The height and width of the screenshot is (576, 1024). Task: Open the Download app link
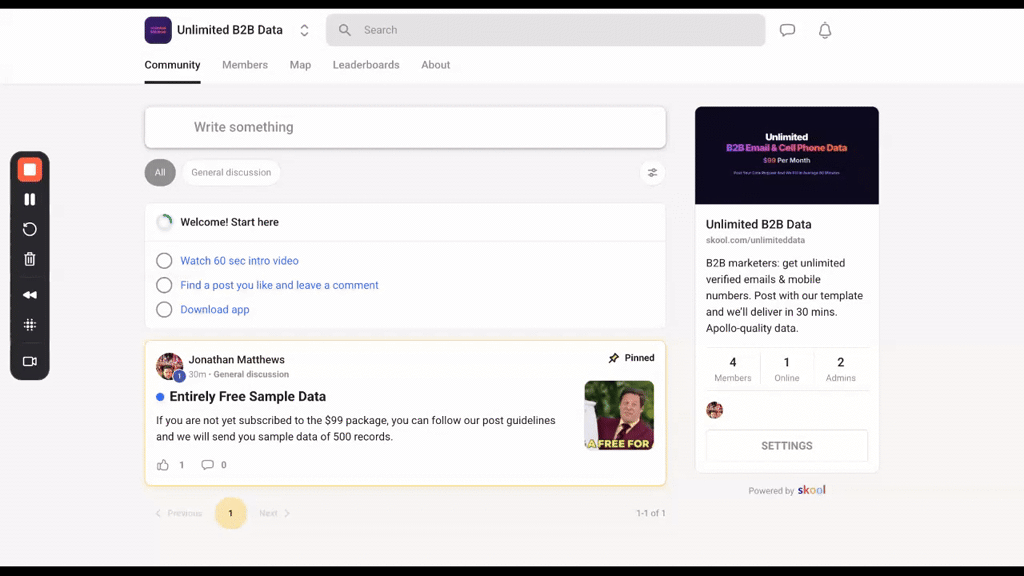(x=214, y=310)
